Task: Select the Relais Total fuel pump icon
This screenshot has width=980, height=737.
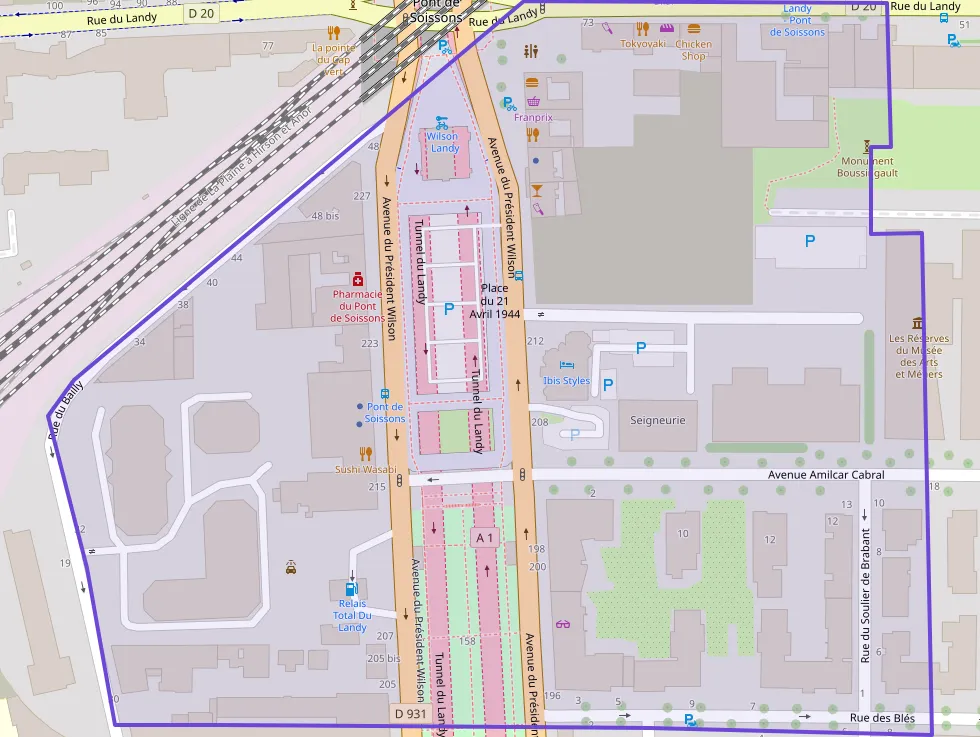Action: [351, 589]
